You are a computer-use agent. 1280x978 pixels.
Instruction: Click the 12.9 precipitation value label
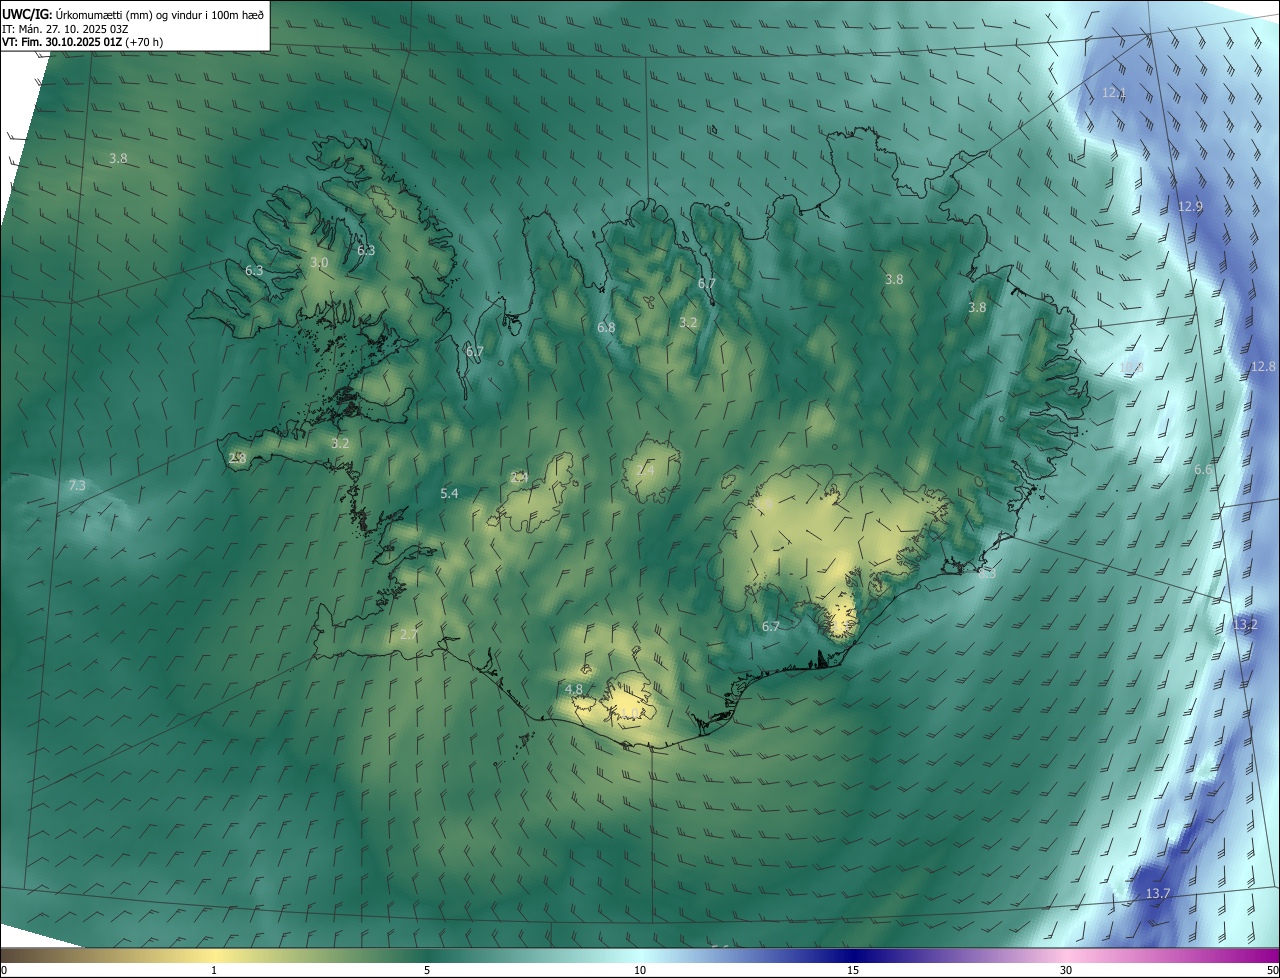1190,206
